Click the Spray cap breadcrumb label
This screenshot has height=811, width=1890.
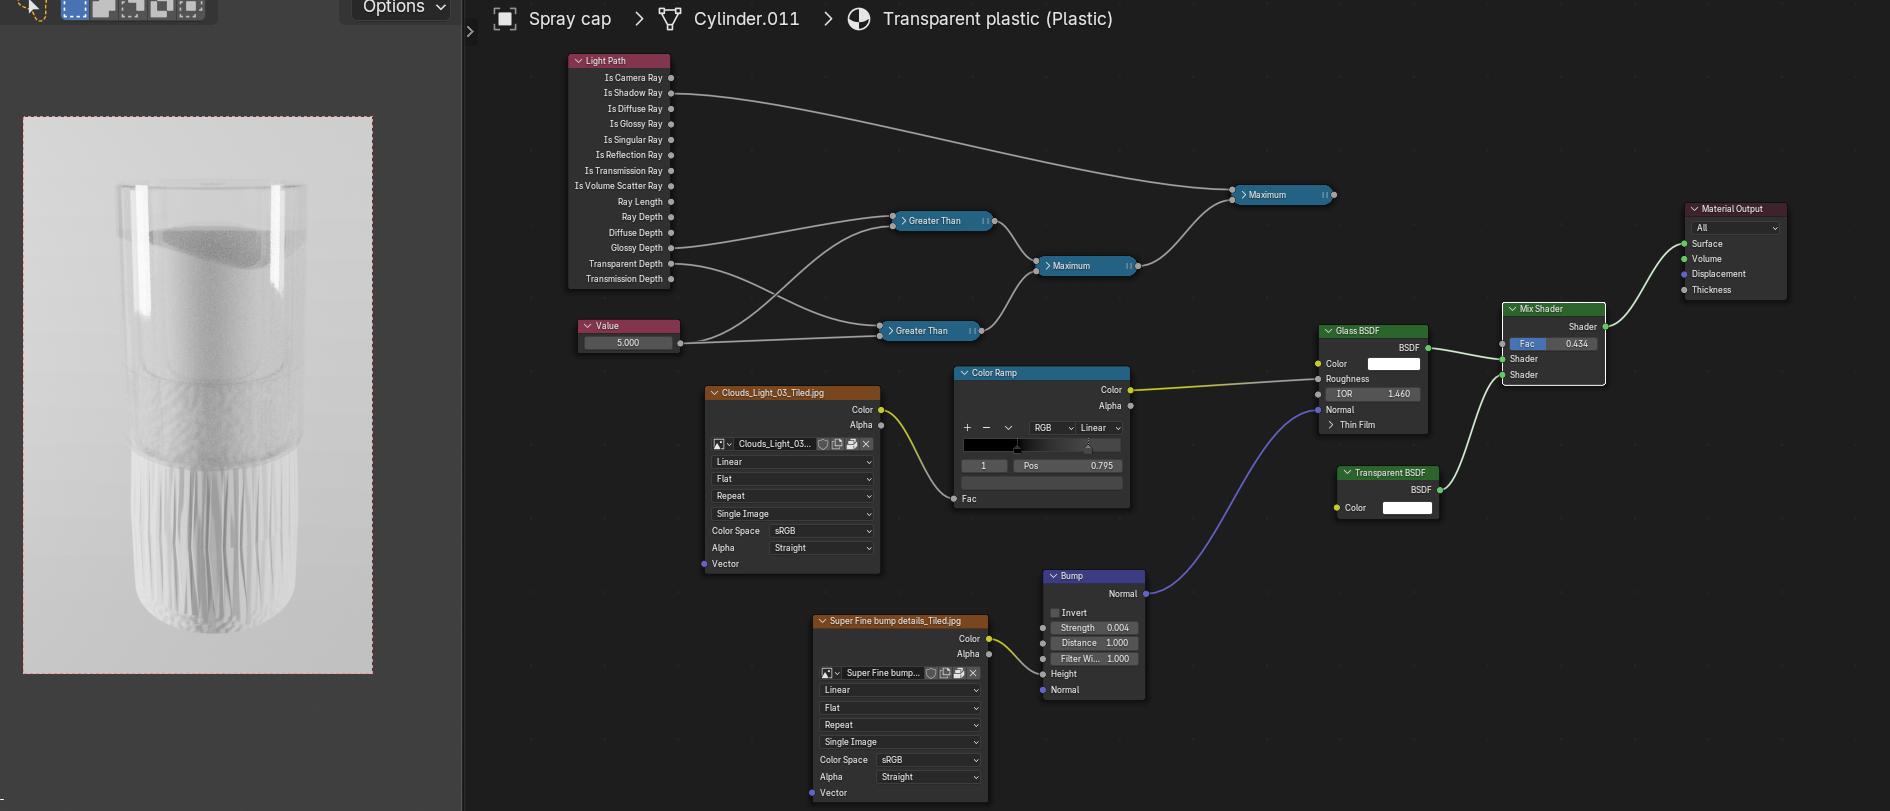coord(570,19)
